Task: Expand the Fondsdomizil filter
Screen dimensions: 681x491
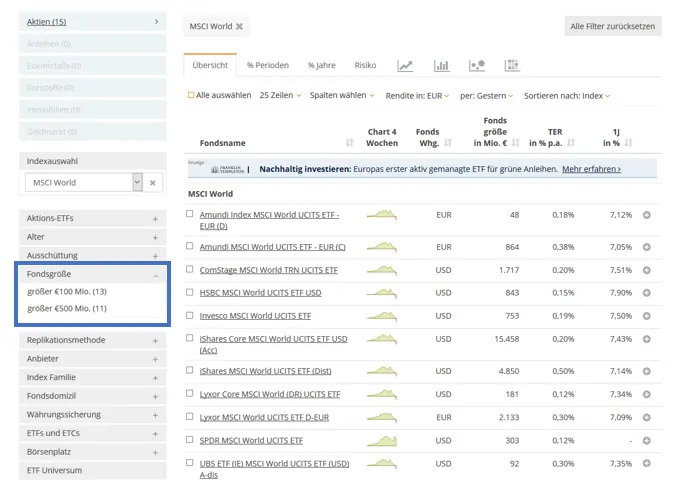Action: coord(93,396)
